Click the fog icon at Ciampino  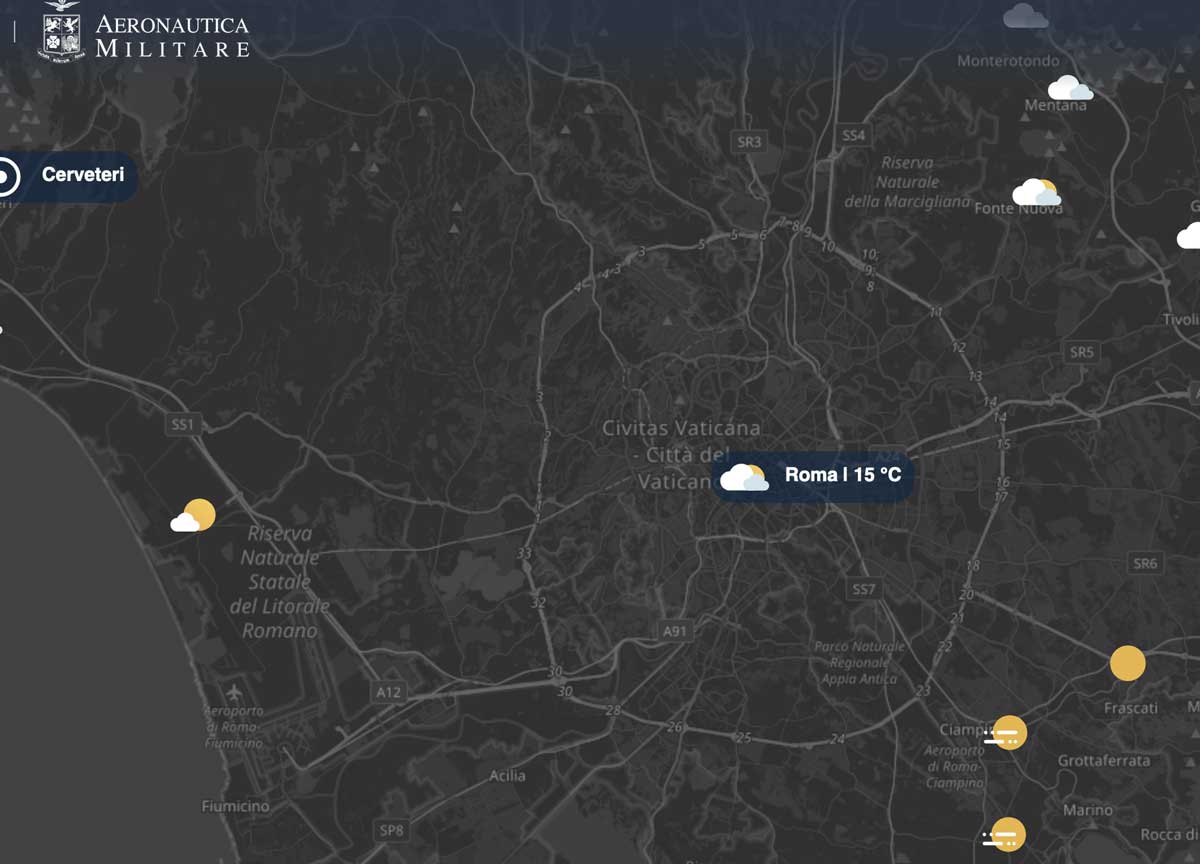point(1005,735)
